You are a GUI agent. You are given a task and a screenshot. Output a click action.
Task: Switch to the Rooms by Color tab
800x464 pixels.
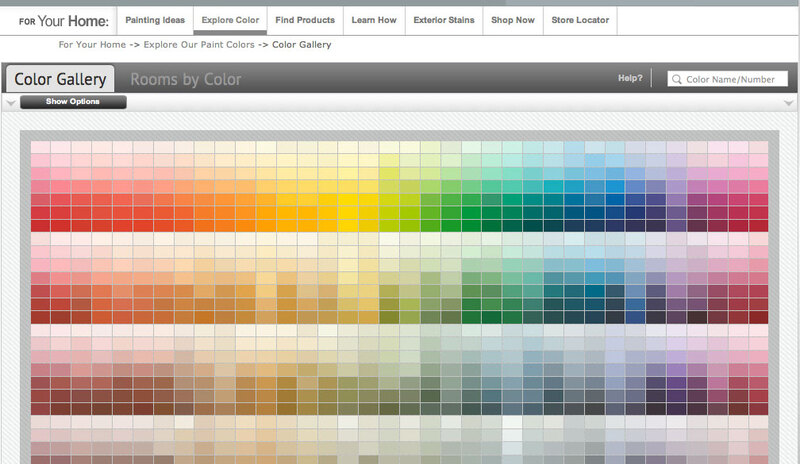(185, 79)
